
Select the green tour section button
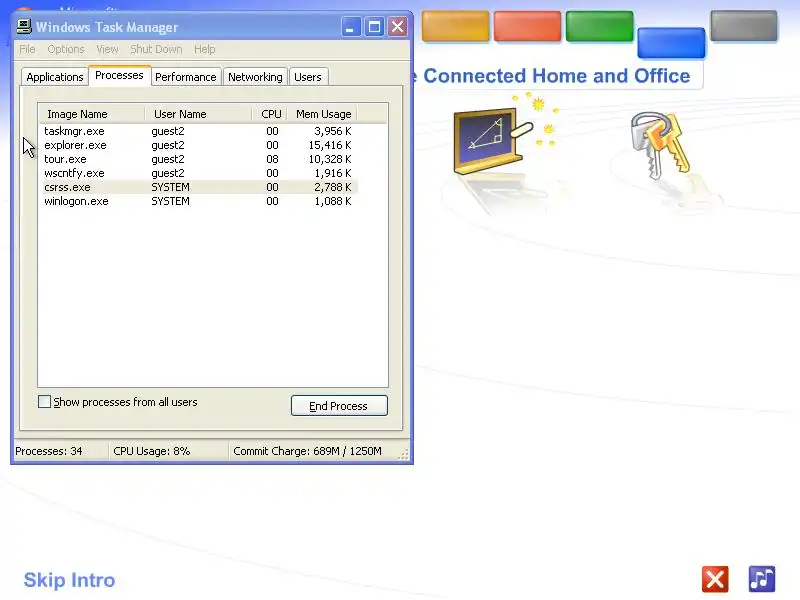599,26
